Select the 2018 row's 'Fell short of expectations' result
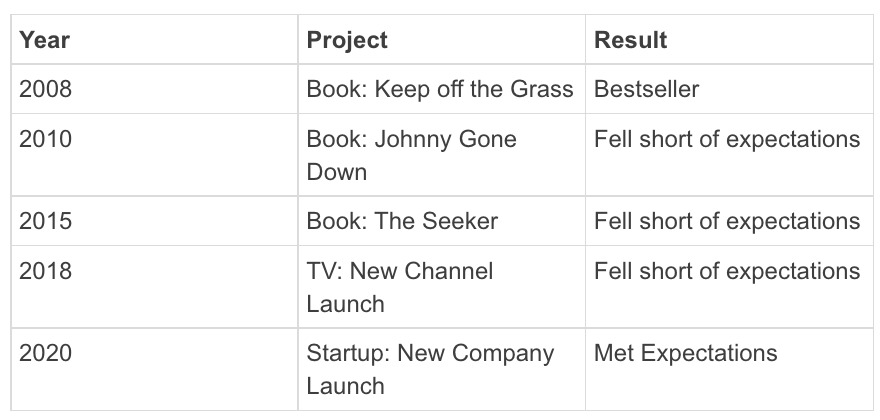 click(x=727, y=271)
